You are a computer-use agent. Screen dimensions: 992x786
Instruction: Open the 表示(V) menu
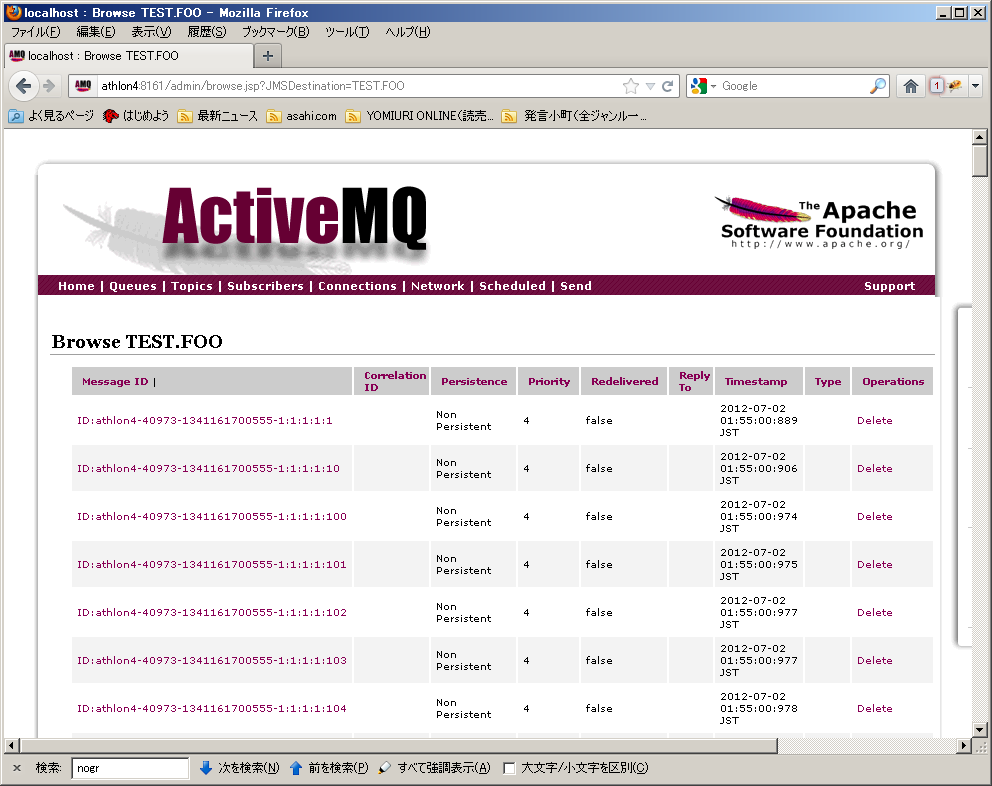pos(151,32)
